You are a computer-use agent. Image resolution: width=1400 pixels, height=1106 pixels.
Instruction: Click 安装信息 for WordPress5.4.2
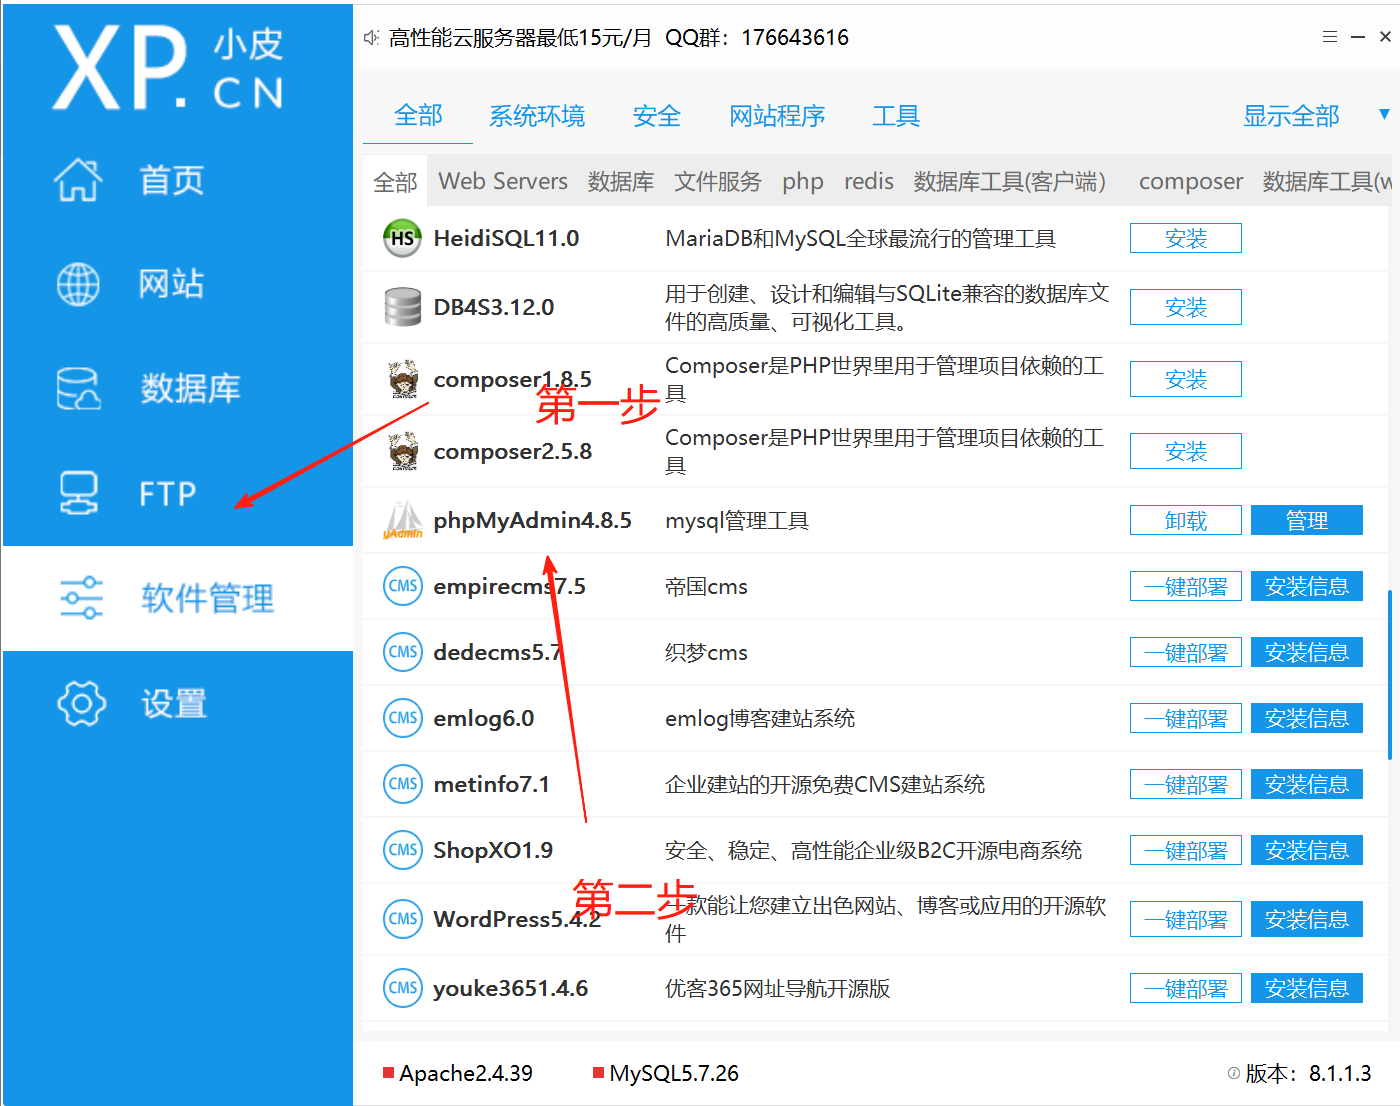click(1307, 919)
